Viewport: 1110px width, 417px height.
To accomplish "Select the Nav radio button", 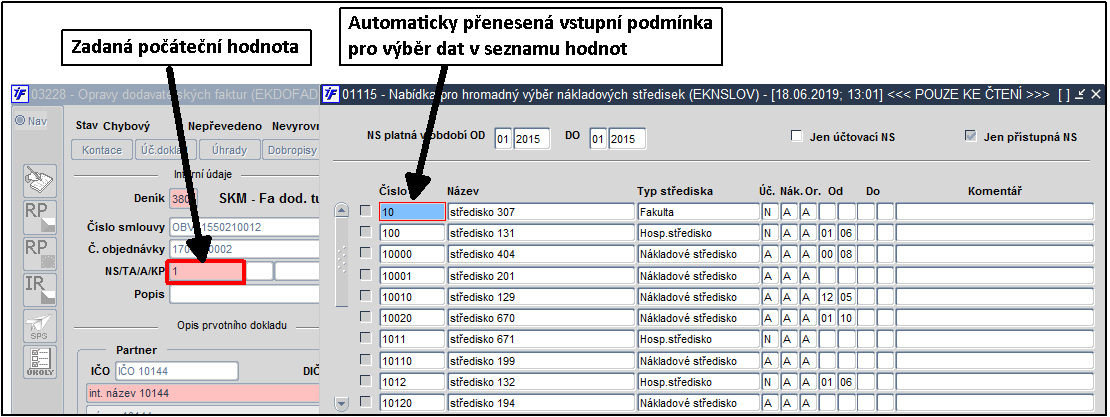I will 20,121.
